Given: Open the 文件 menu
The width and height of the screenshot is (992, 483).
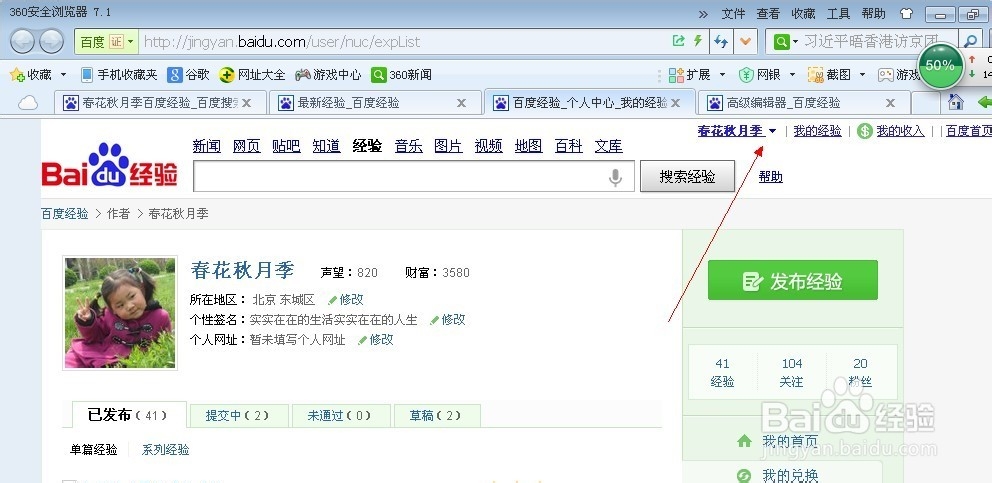Looking at the screenshot, I should pyautogui.click(x=733, y=13).
